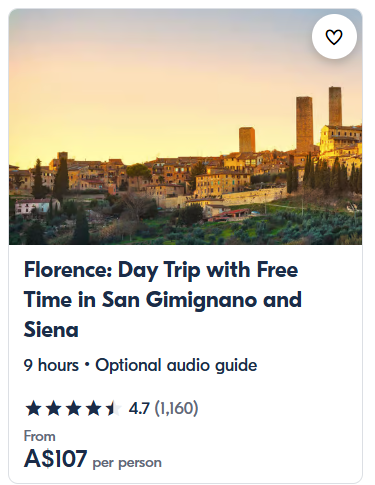Click the tall stone towers in photo
This screenshot has width=375, height=485.
(319, 118)
